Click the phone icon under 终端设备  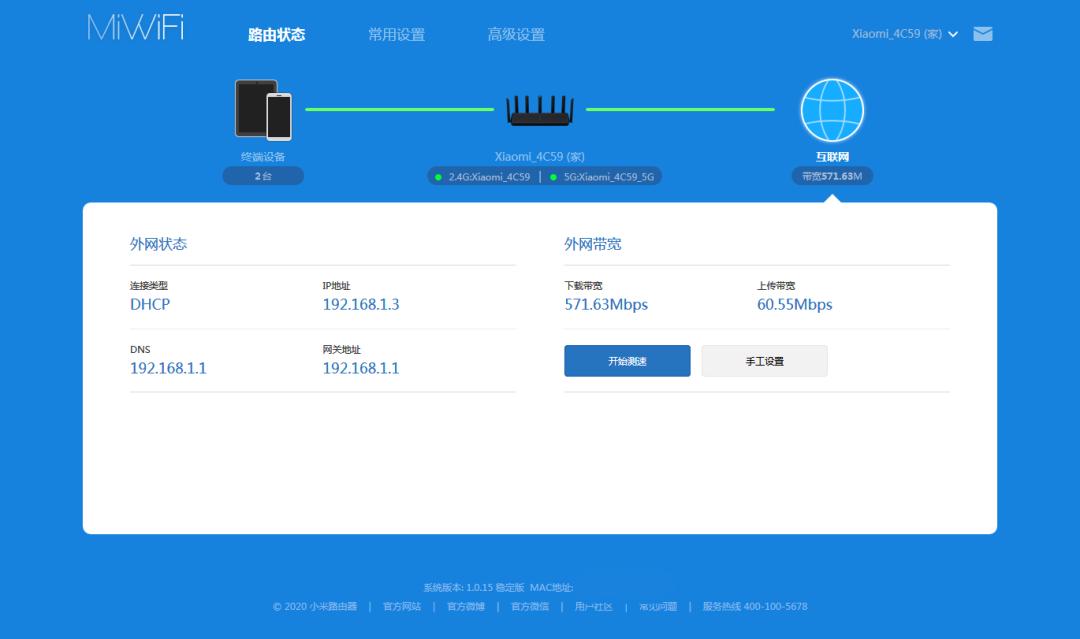(x=277, y=118)
